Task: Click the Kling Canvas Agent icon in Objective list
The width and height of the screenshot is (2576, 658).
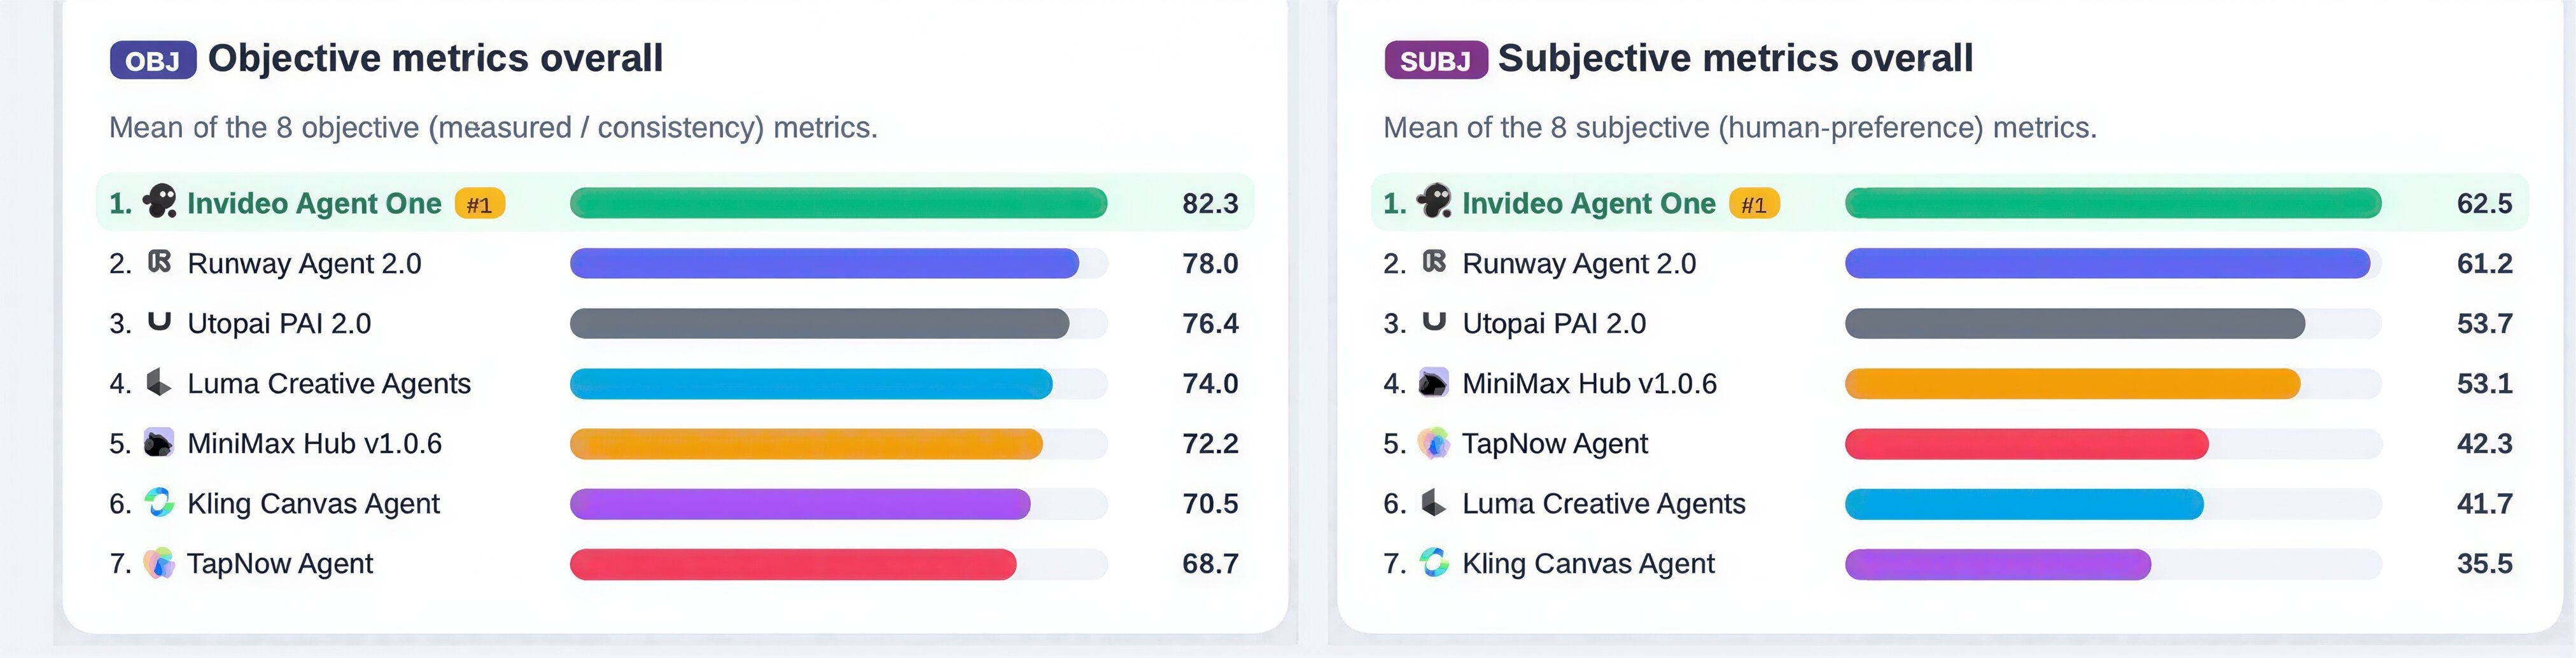Action: tap(159, 502)
